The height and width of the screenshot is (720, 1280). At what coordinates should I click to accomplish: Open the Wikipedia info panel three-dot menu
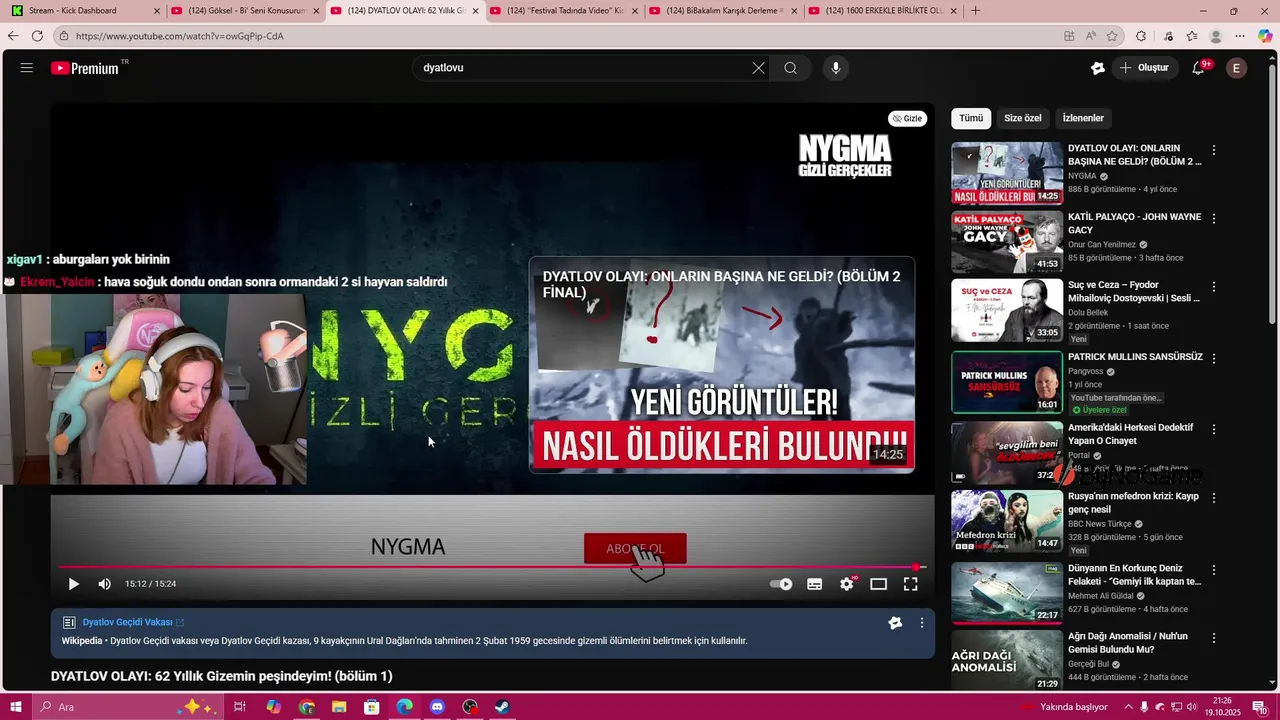pos(922,623)
